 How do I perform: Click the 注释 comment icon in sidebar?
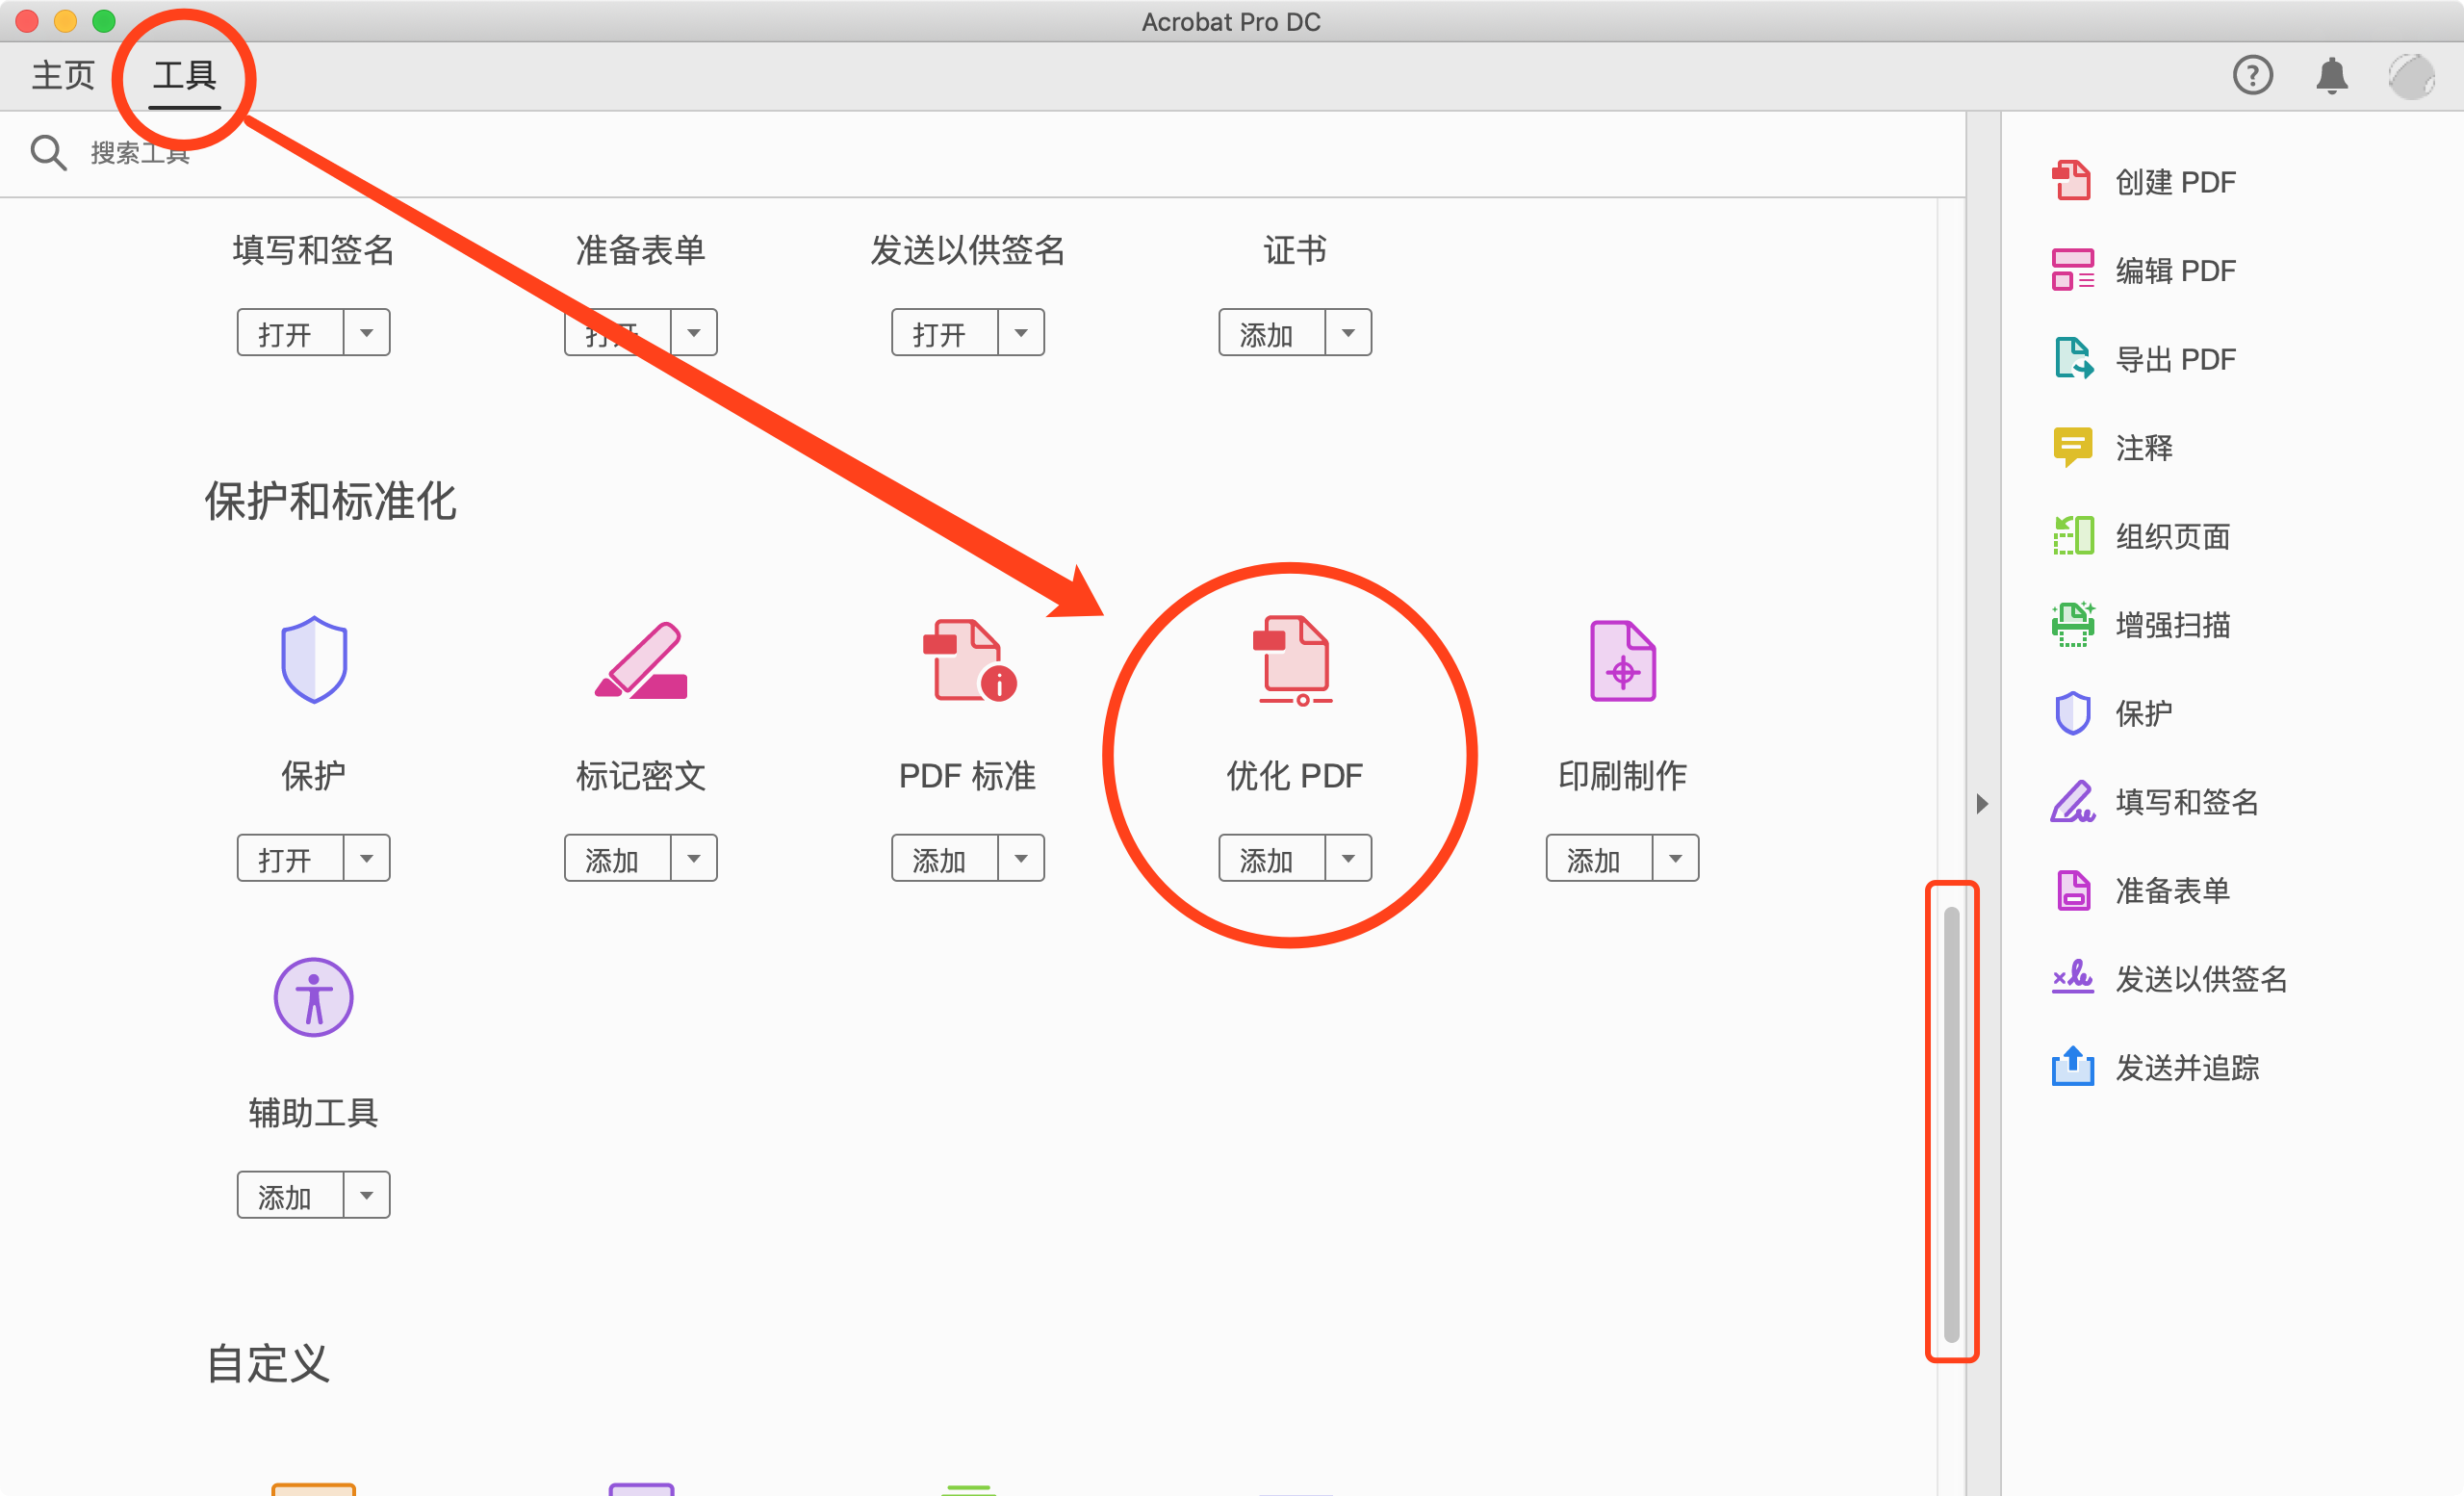(x=2072, y=447)
